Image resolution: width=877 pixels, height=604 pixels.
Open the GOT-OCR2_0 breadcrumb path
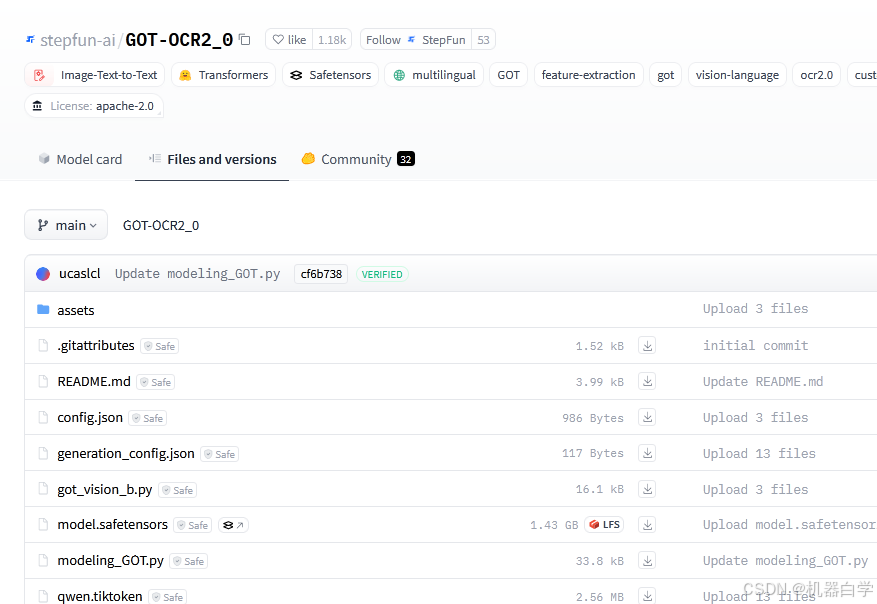pos(161,225)
